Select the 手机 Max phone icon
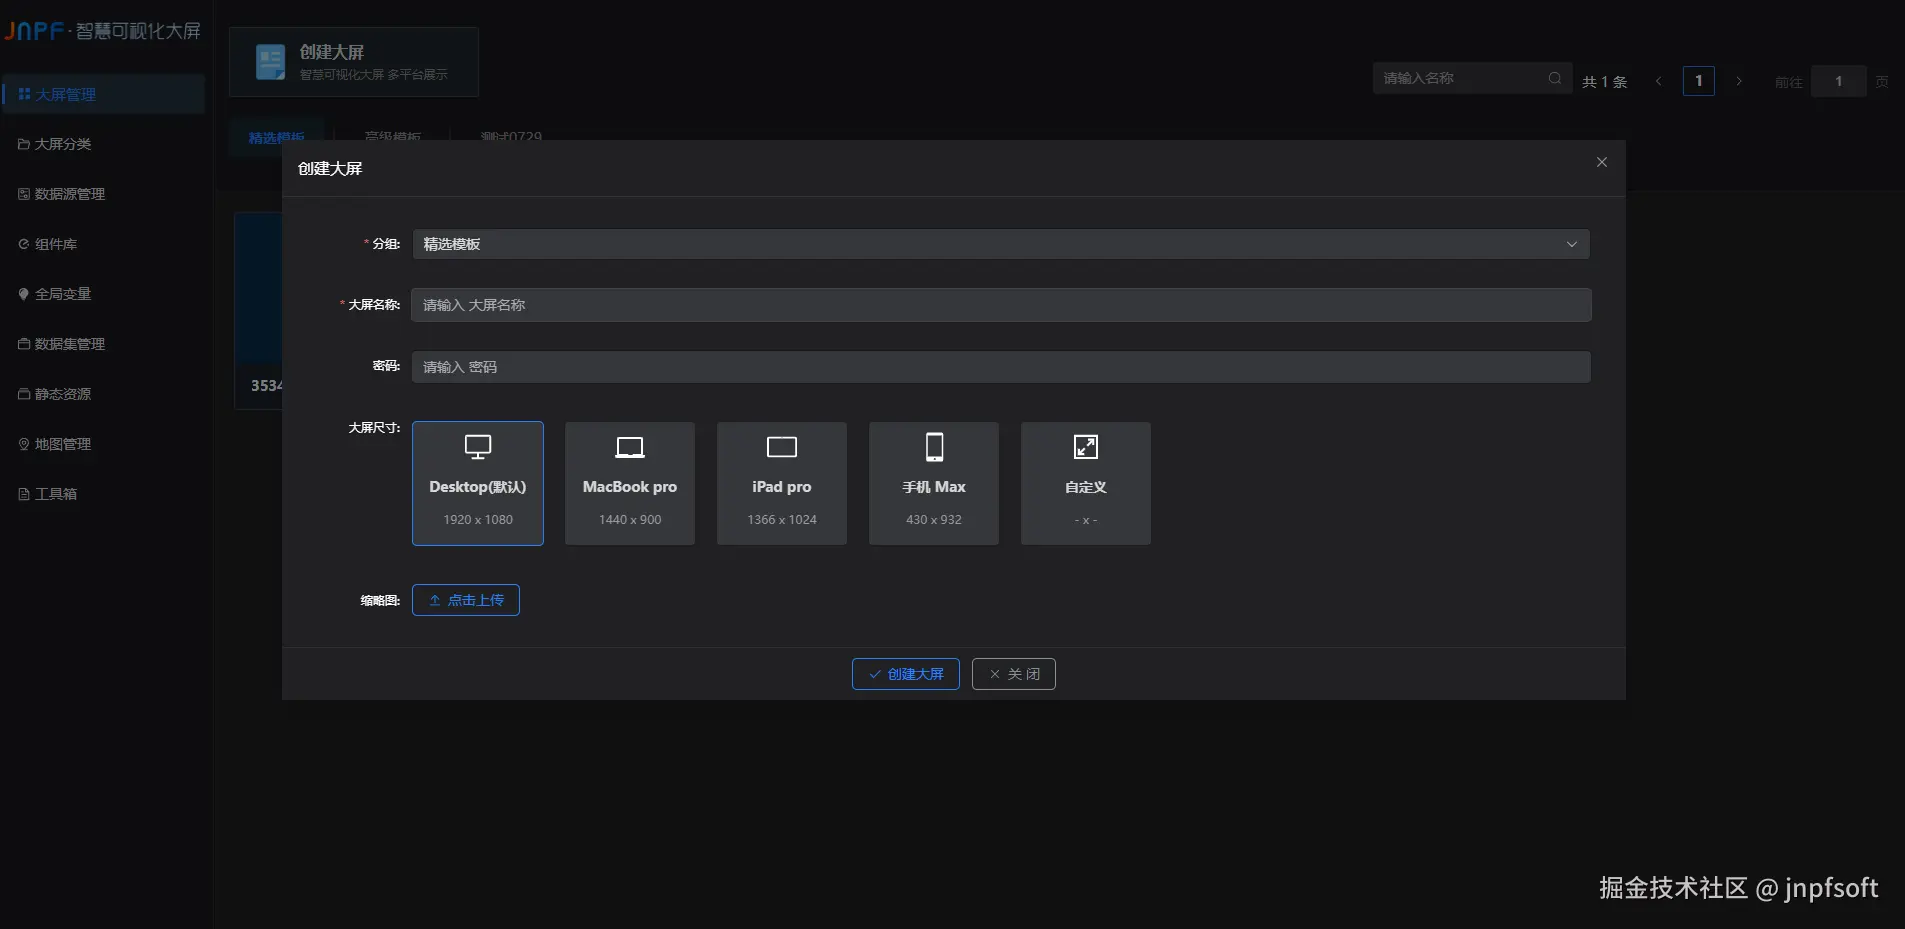Viewport: 1905px width, 929px height. [934, 447]
